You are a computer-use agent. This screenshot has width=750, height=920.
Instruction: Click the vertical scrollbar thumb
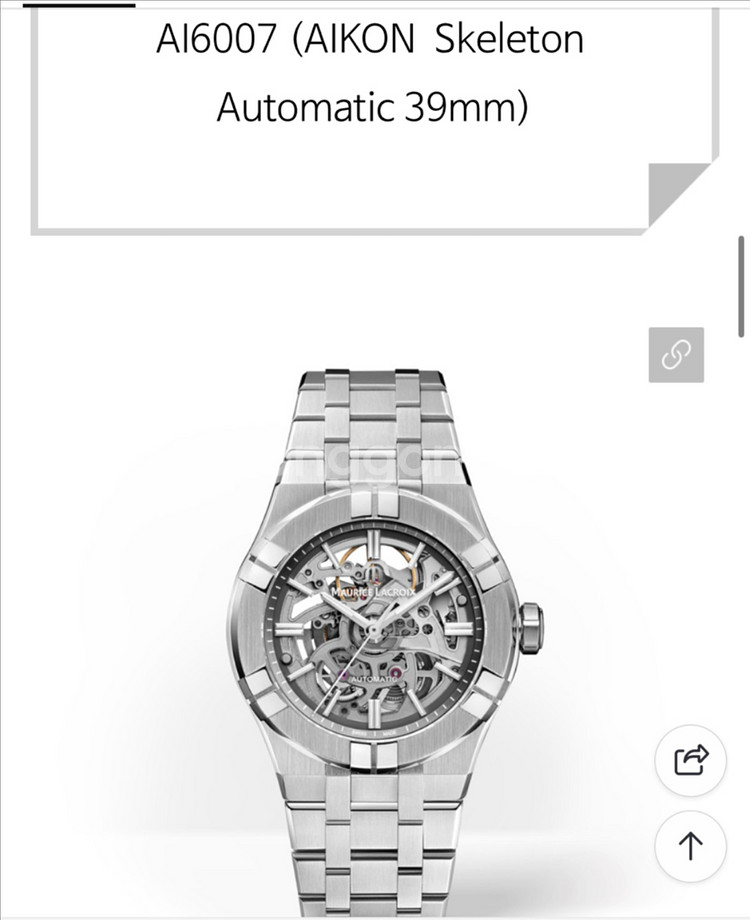point(741,286)
